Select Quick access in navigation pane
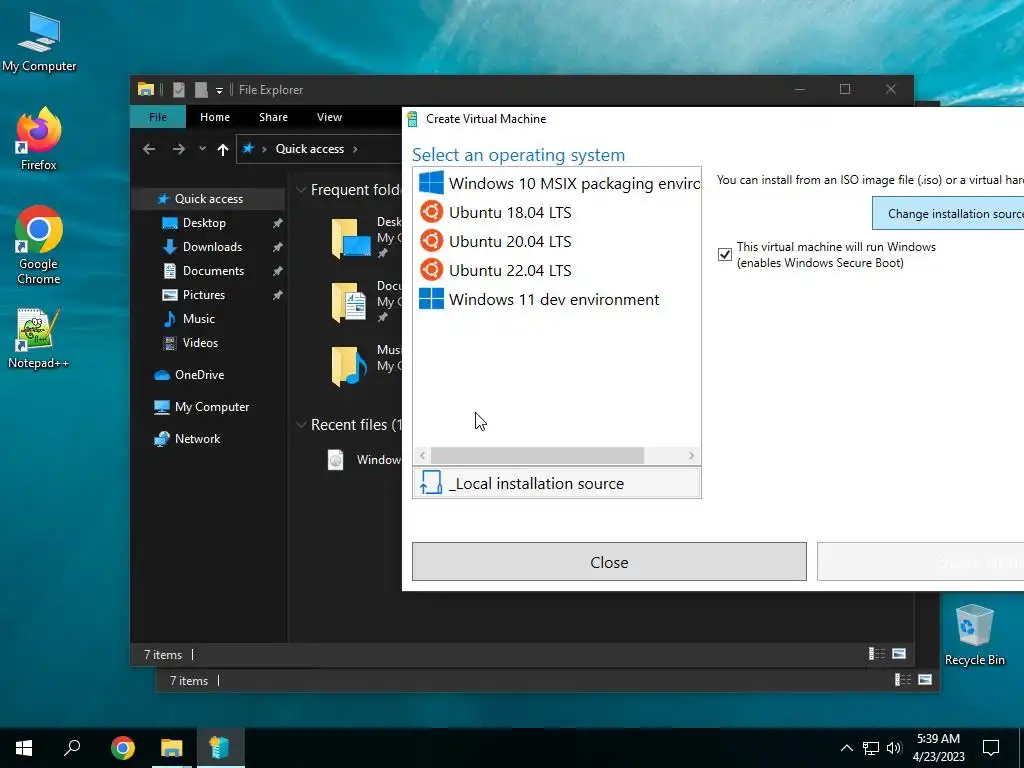 coord(208,199)
